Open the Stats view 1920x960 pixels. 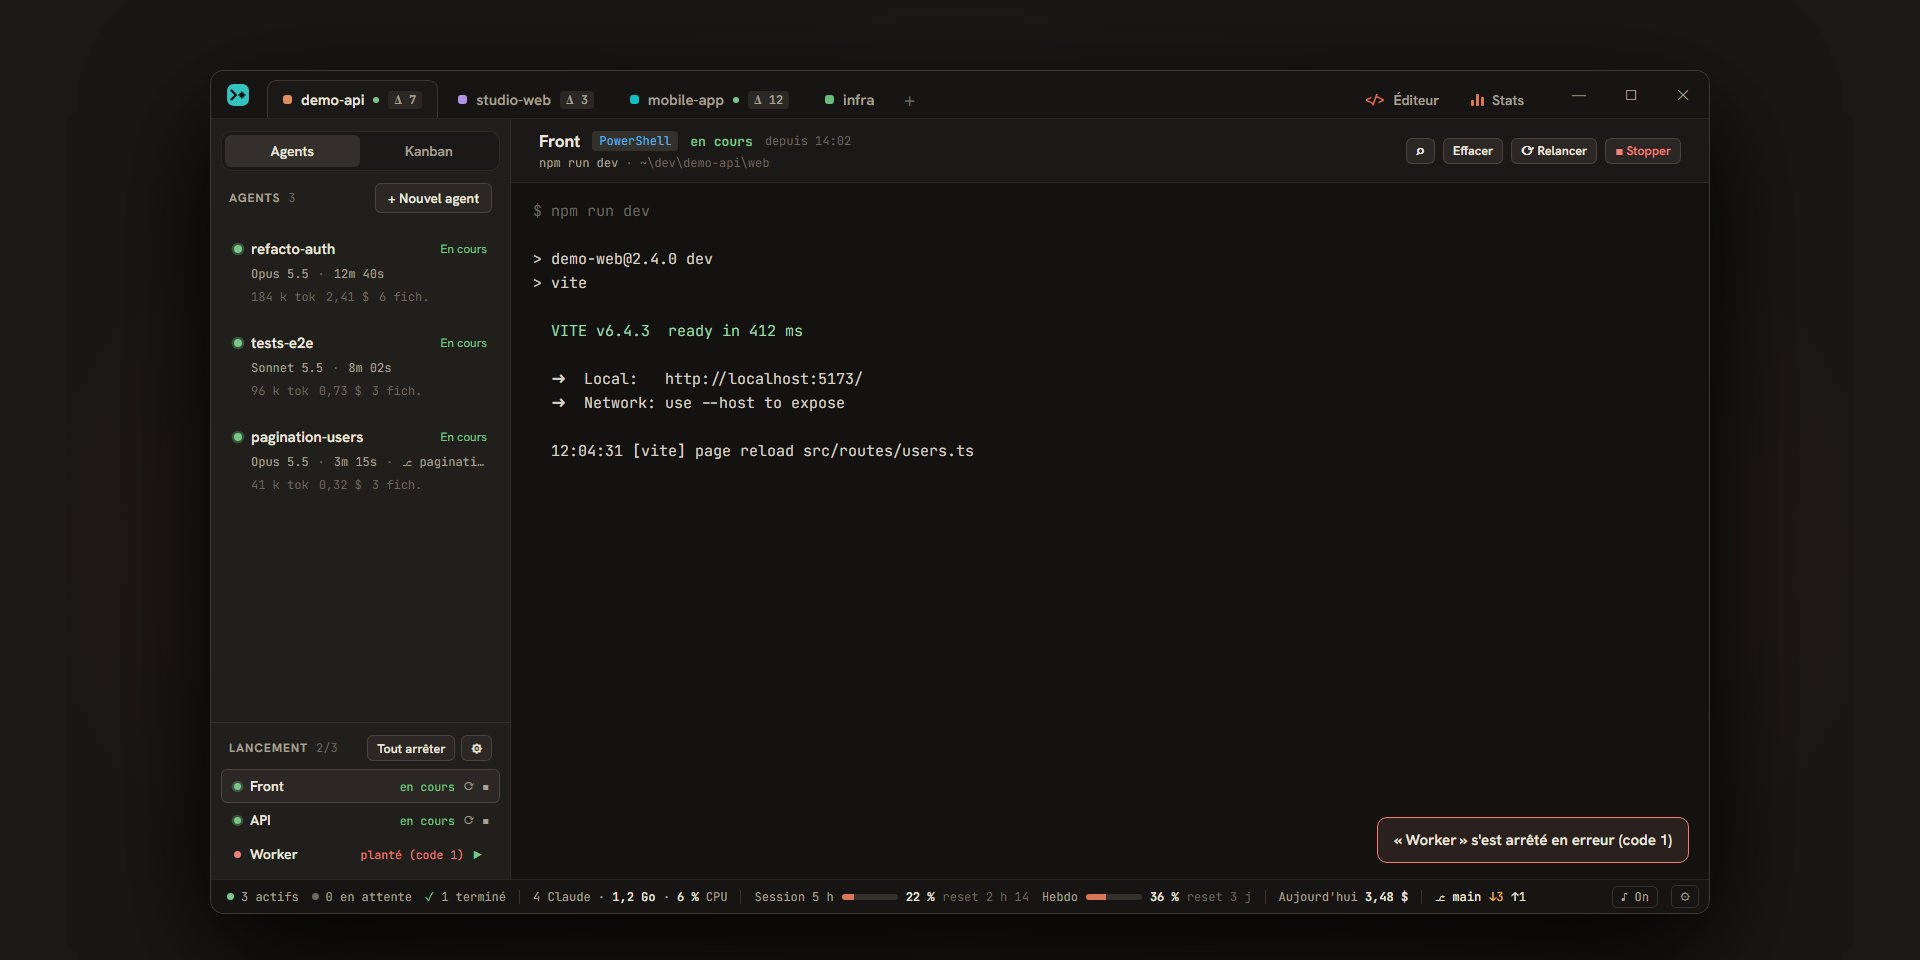[1497, 100]
